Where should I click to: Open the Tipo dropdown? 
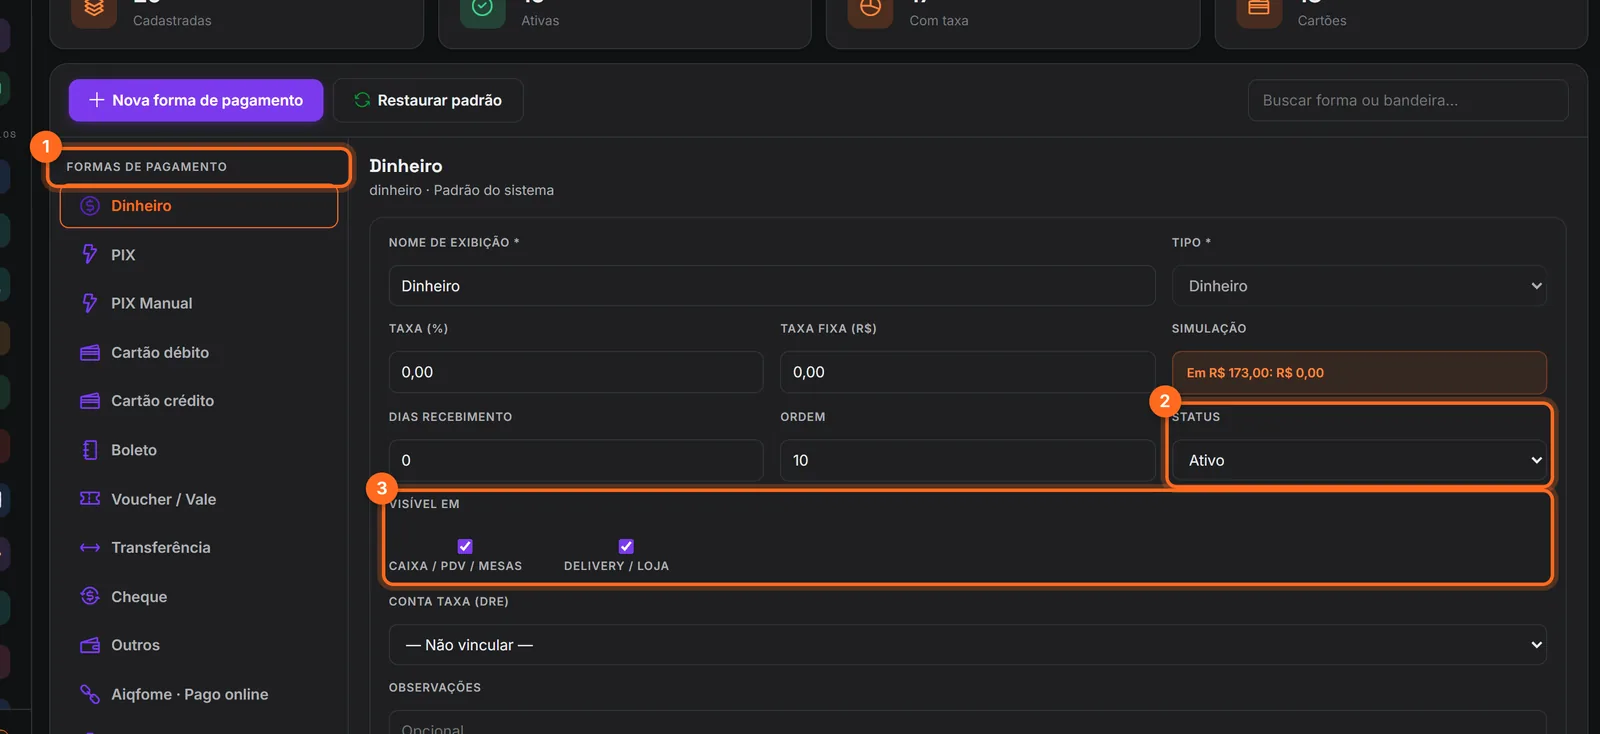(x=1359, y=286)
